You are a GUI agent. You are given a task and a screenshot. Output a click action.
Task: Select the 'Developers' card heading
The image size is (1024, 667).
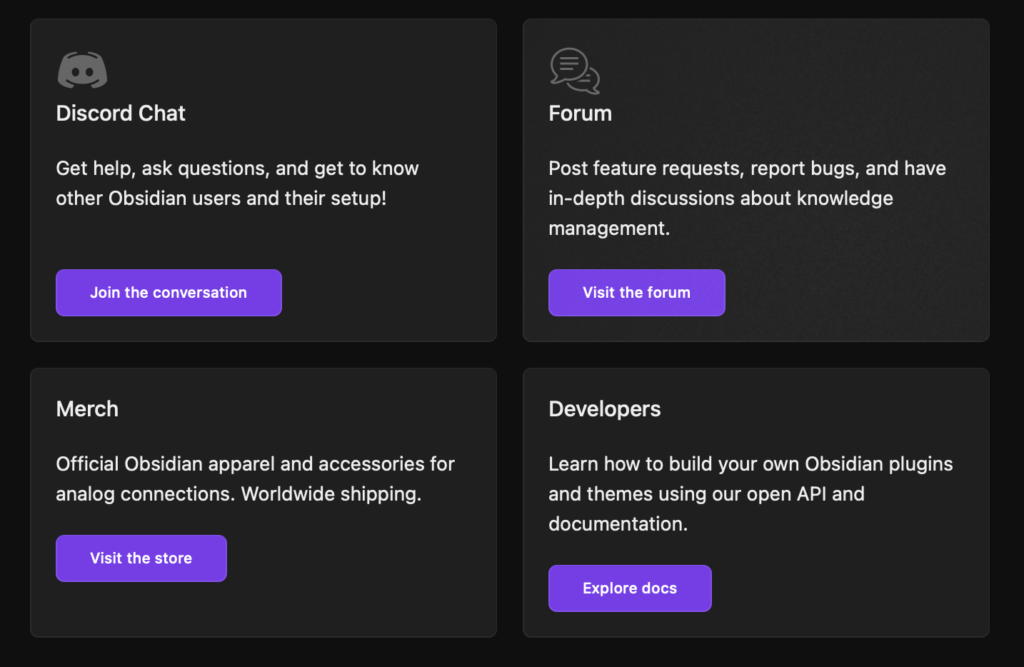(x=604, y=409)
